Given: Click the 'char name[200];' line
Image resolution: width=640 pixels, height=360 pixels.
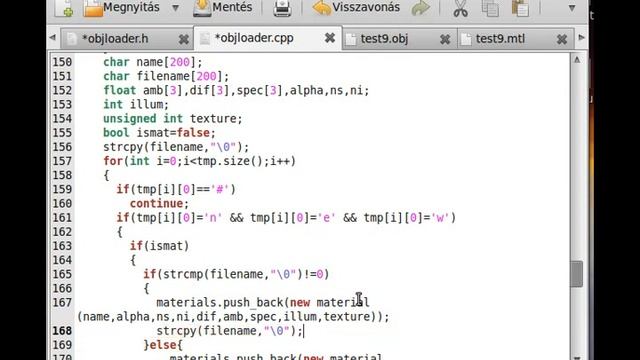Looking at the screenshot, I should pyautogui.click(x=153, y=62).
